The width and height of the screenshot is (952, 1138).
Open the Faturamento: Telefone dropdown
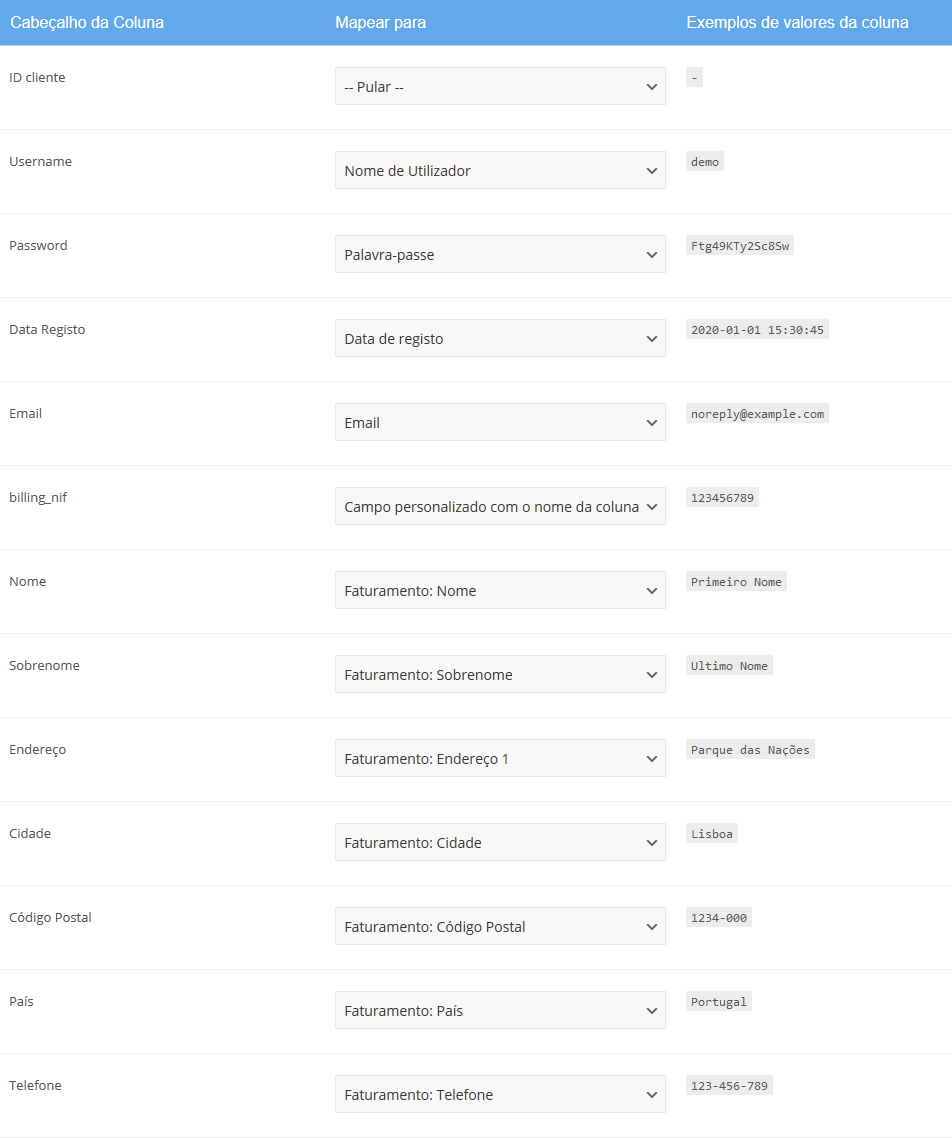(500, 1094)
